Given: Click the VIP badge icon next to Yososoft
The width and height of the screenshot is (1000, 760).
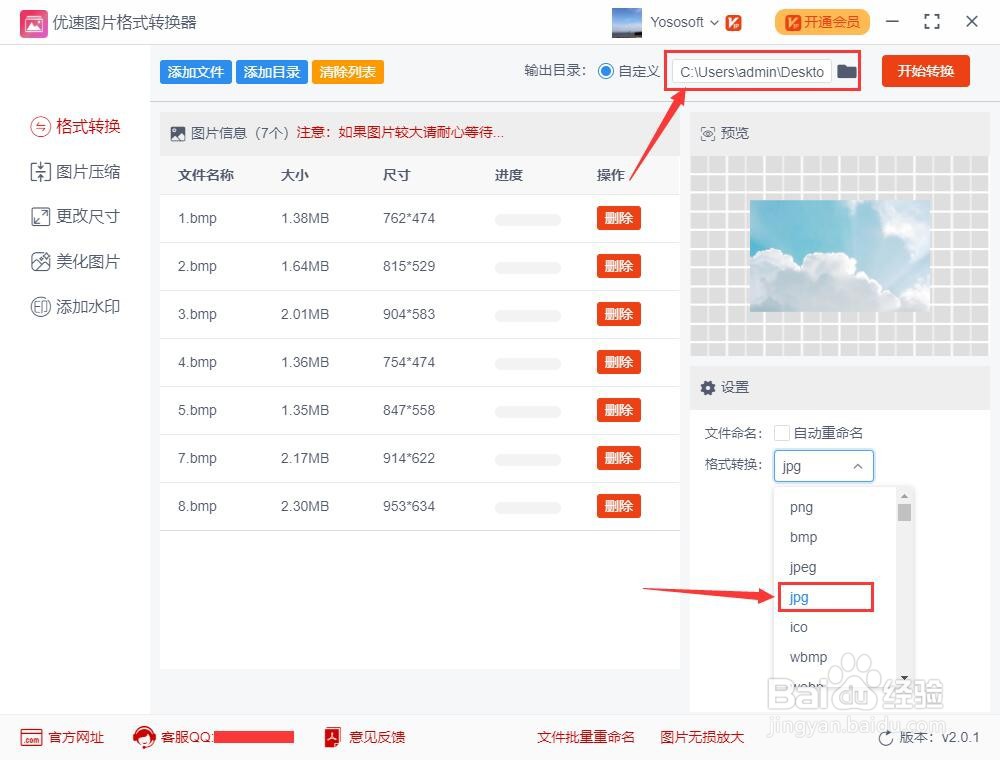Looking at the screenshot, I should click(733, 23).
